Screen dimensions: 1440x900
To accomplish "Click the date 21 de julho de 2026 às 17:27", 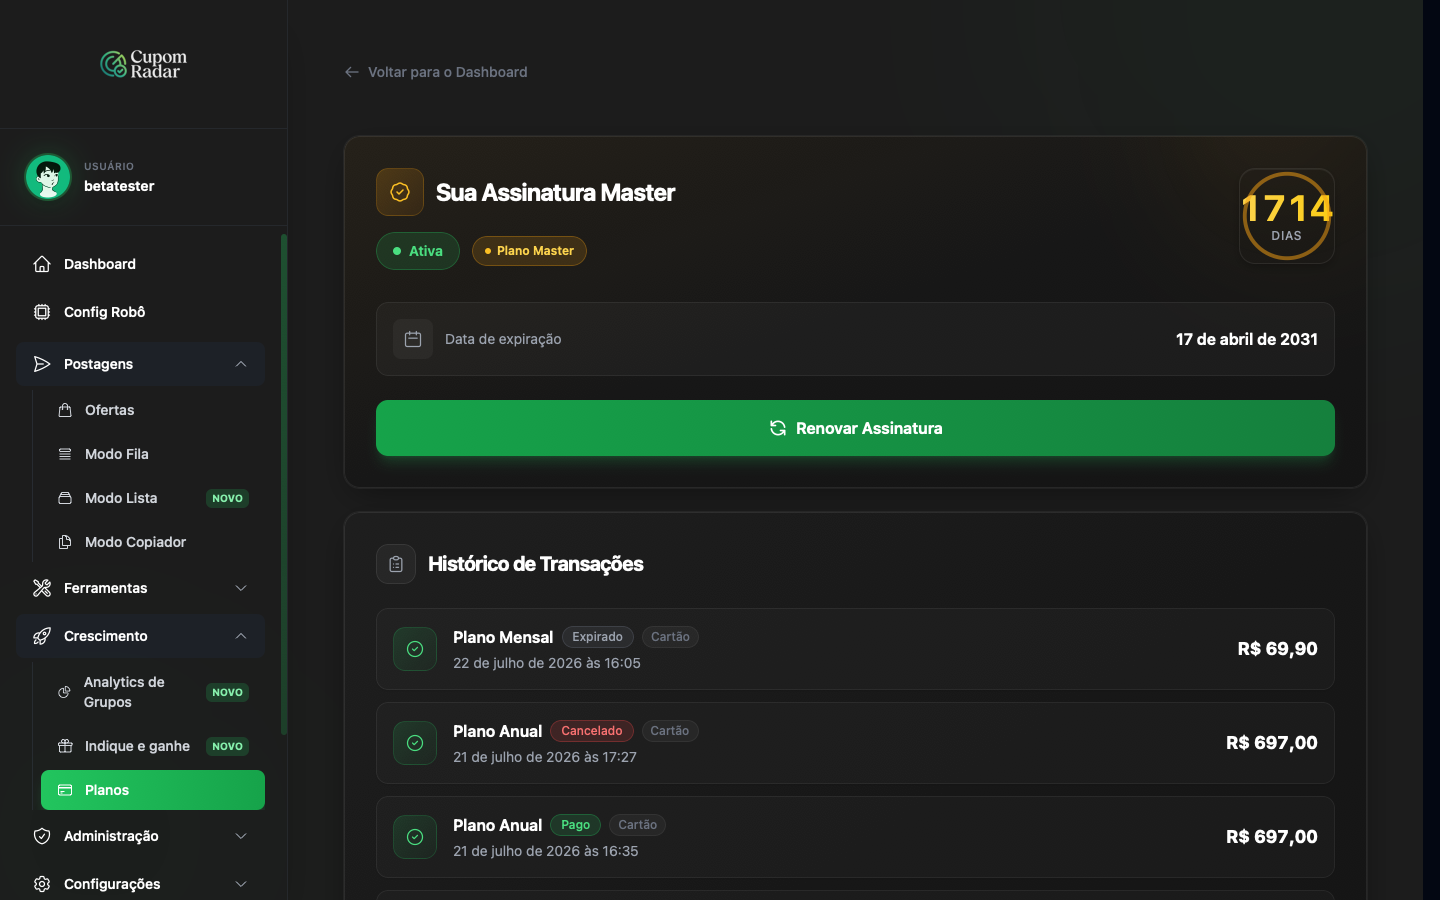I will [545, 757].
